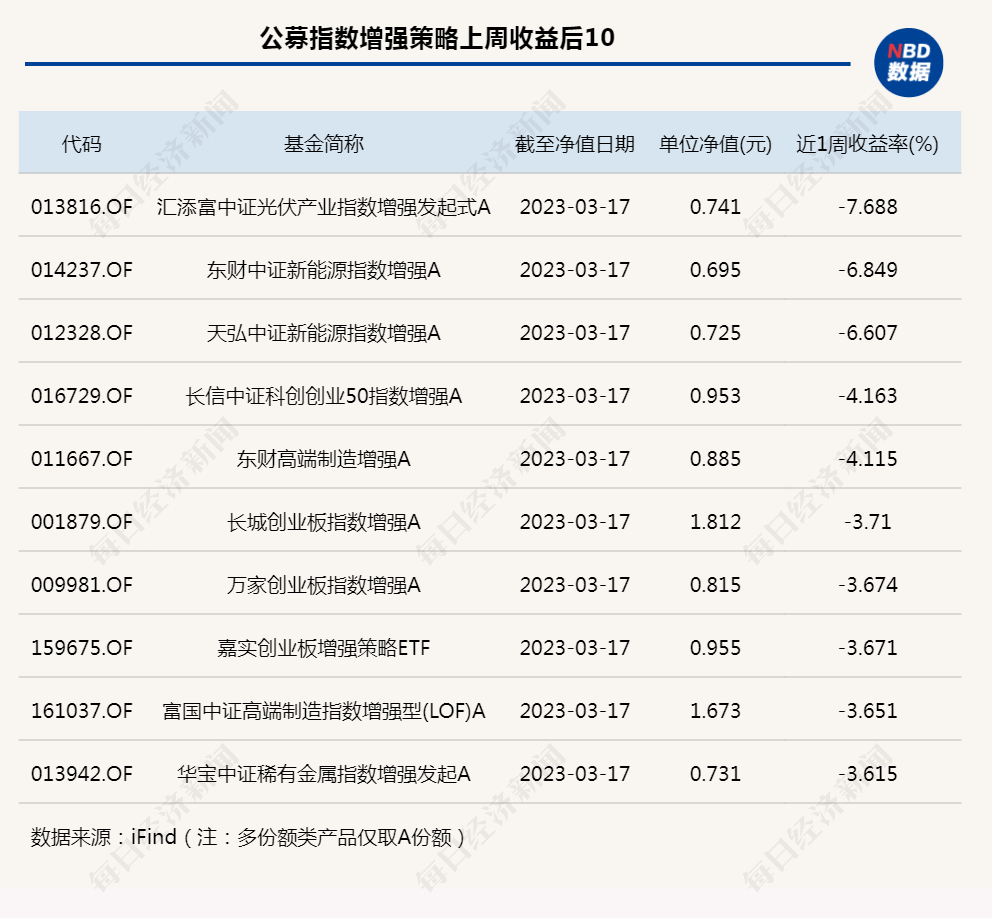Select the 代码 column header
The image size is (992, 918).
[x=83, y=141]
